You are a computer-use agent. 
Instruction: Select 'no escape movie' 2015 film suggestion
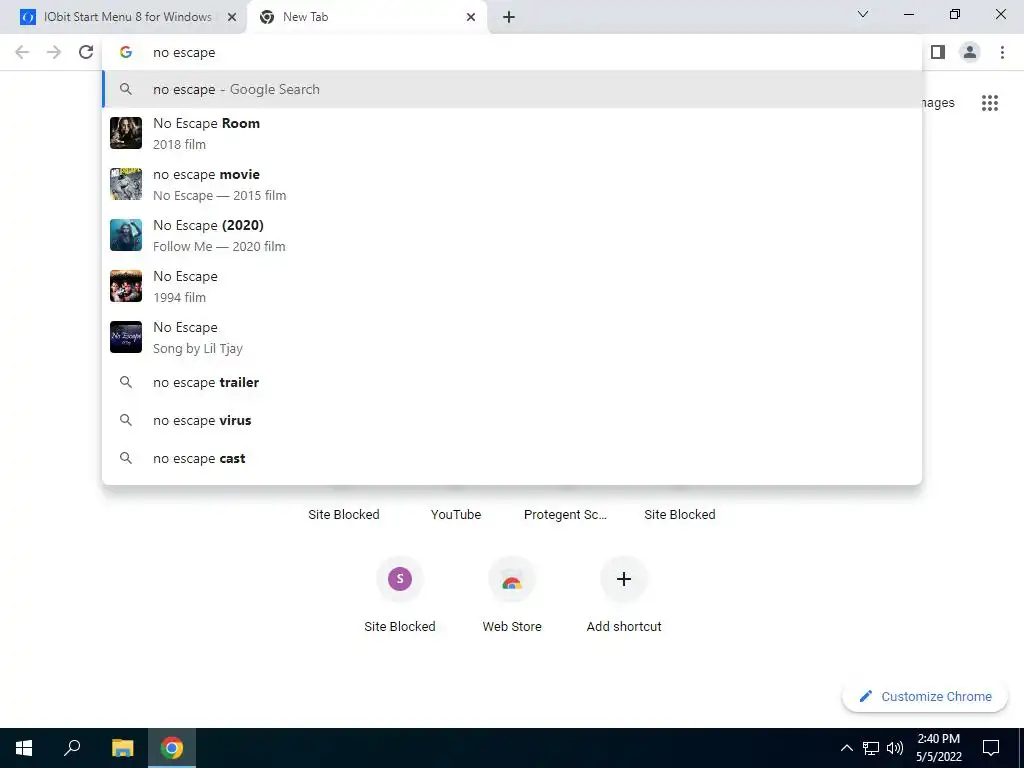(512, 184)
